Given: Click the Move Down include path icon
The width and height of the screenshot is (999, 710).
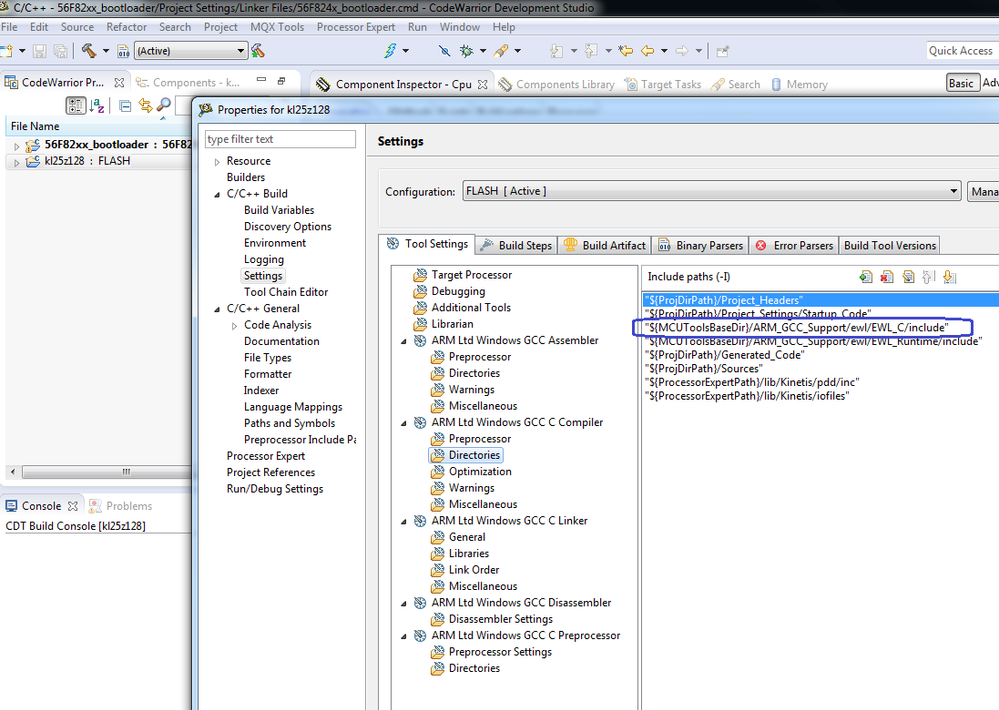Looking at the screenshot, I should (949, 277).
